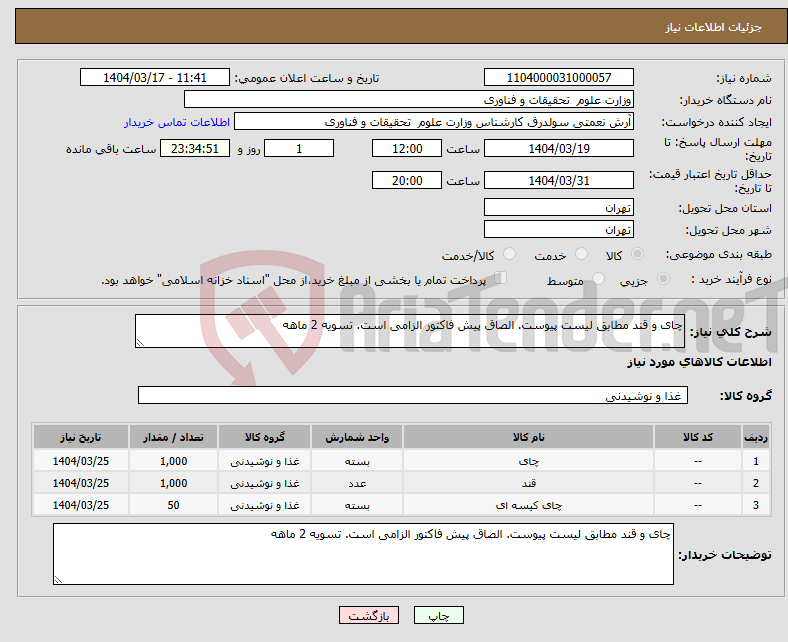This screenshot has height=642, width=788.
Task: Click the resize handle of توضیحات خریدار textarea
Action: [x=58, y=580]
